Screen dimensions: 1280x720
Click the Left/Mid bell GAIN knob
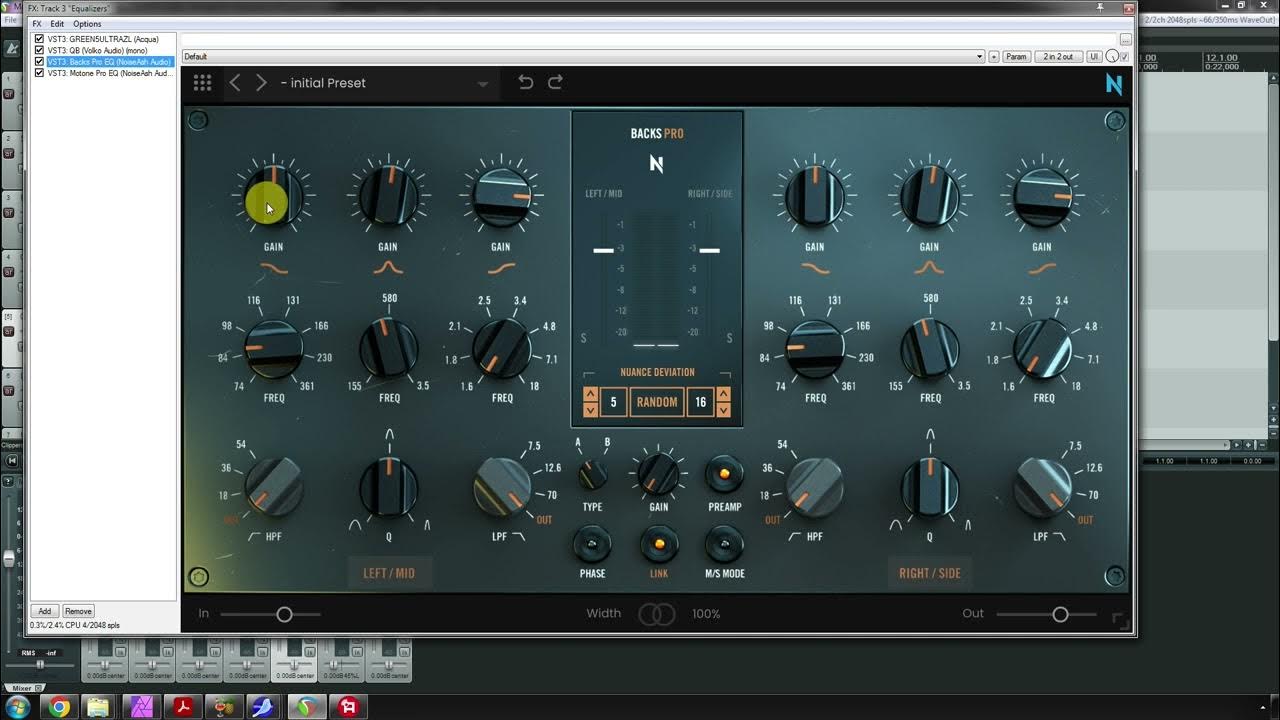pos(388,195)
